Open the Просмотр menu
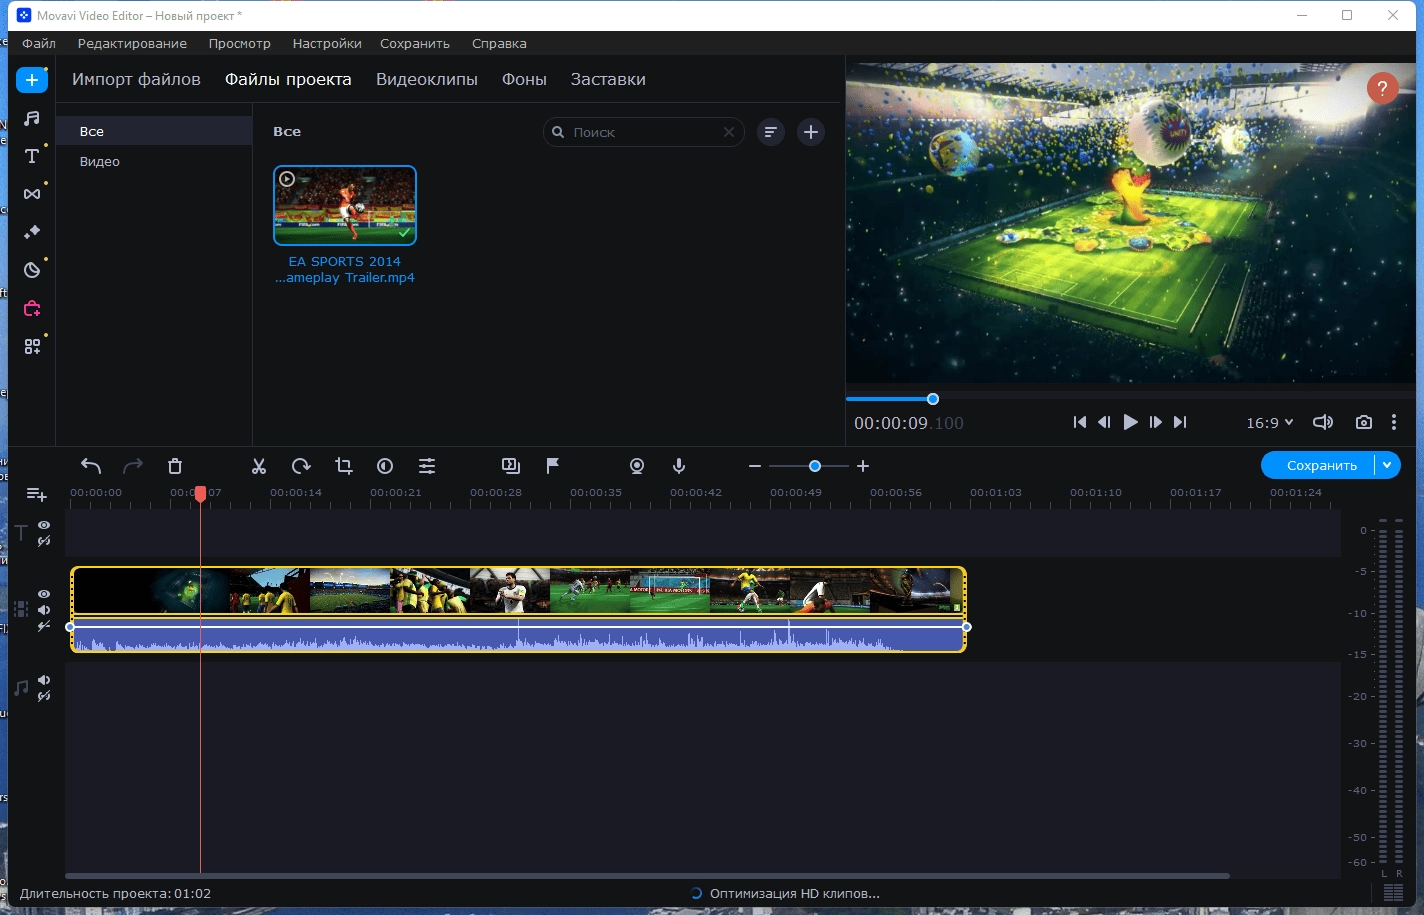This screenshot has height=915, width=1424. (x=239, y=44)
